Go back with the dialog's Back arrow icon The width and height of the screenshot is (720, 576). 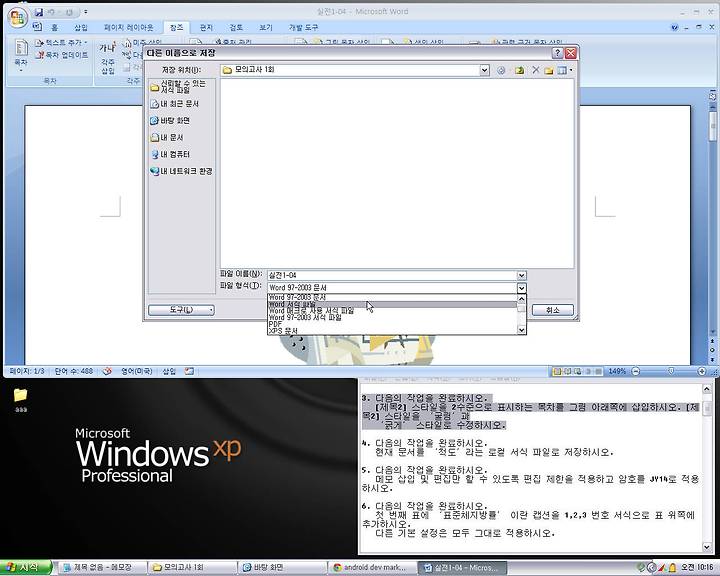[501, 70]
